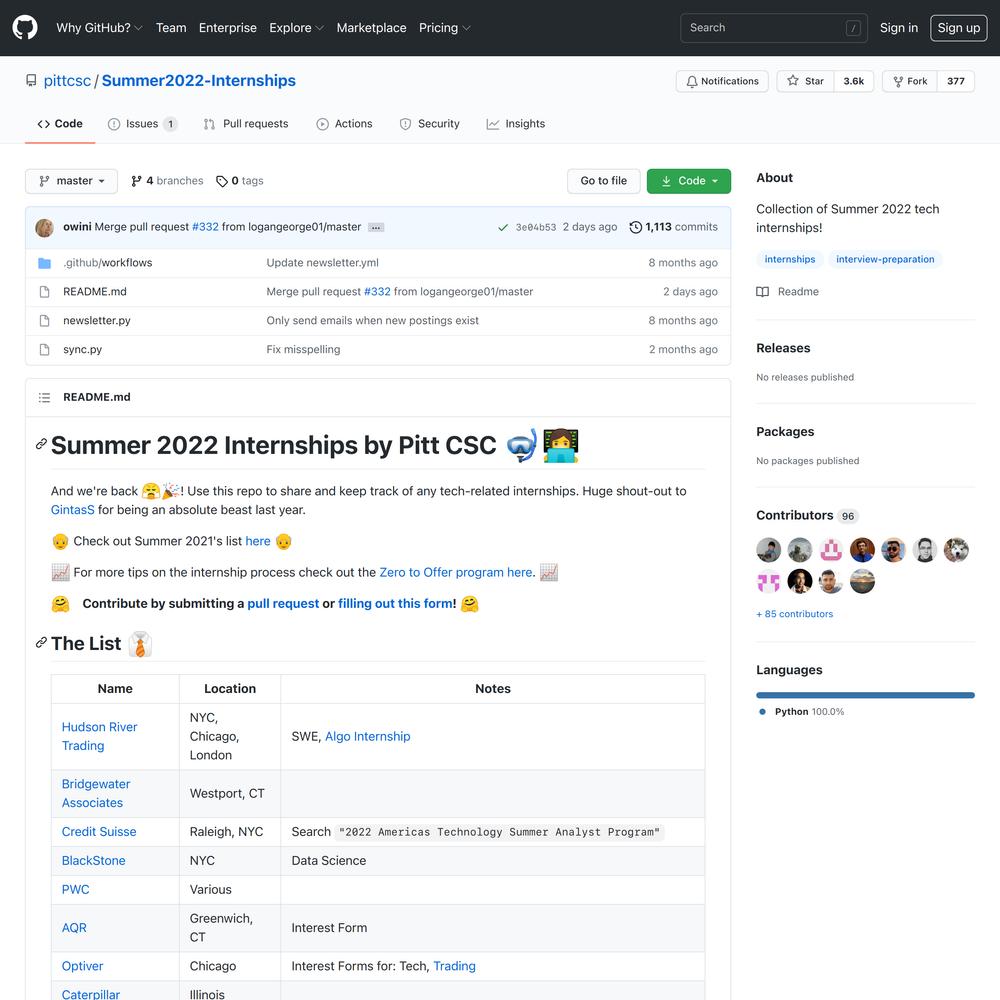This screenshot has width=1000, height=1000.
Task: Open the GintasS profile link
Action: coord(73,510)
